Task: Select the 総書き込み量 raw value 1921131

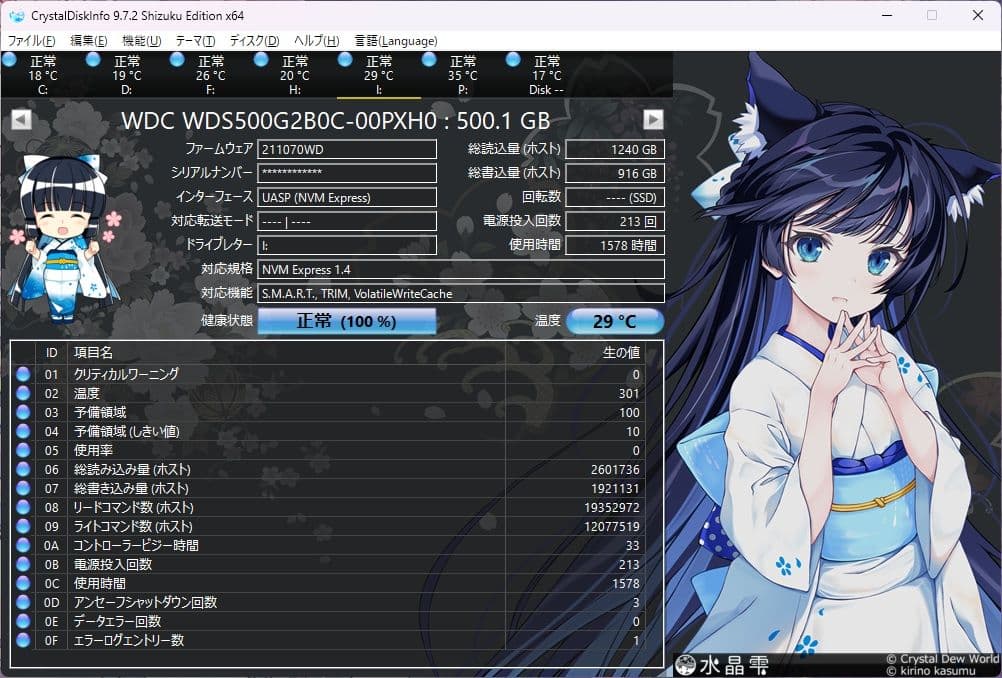Action: tap(615, 489)
